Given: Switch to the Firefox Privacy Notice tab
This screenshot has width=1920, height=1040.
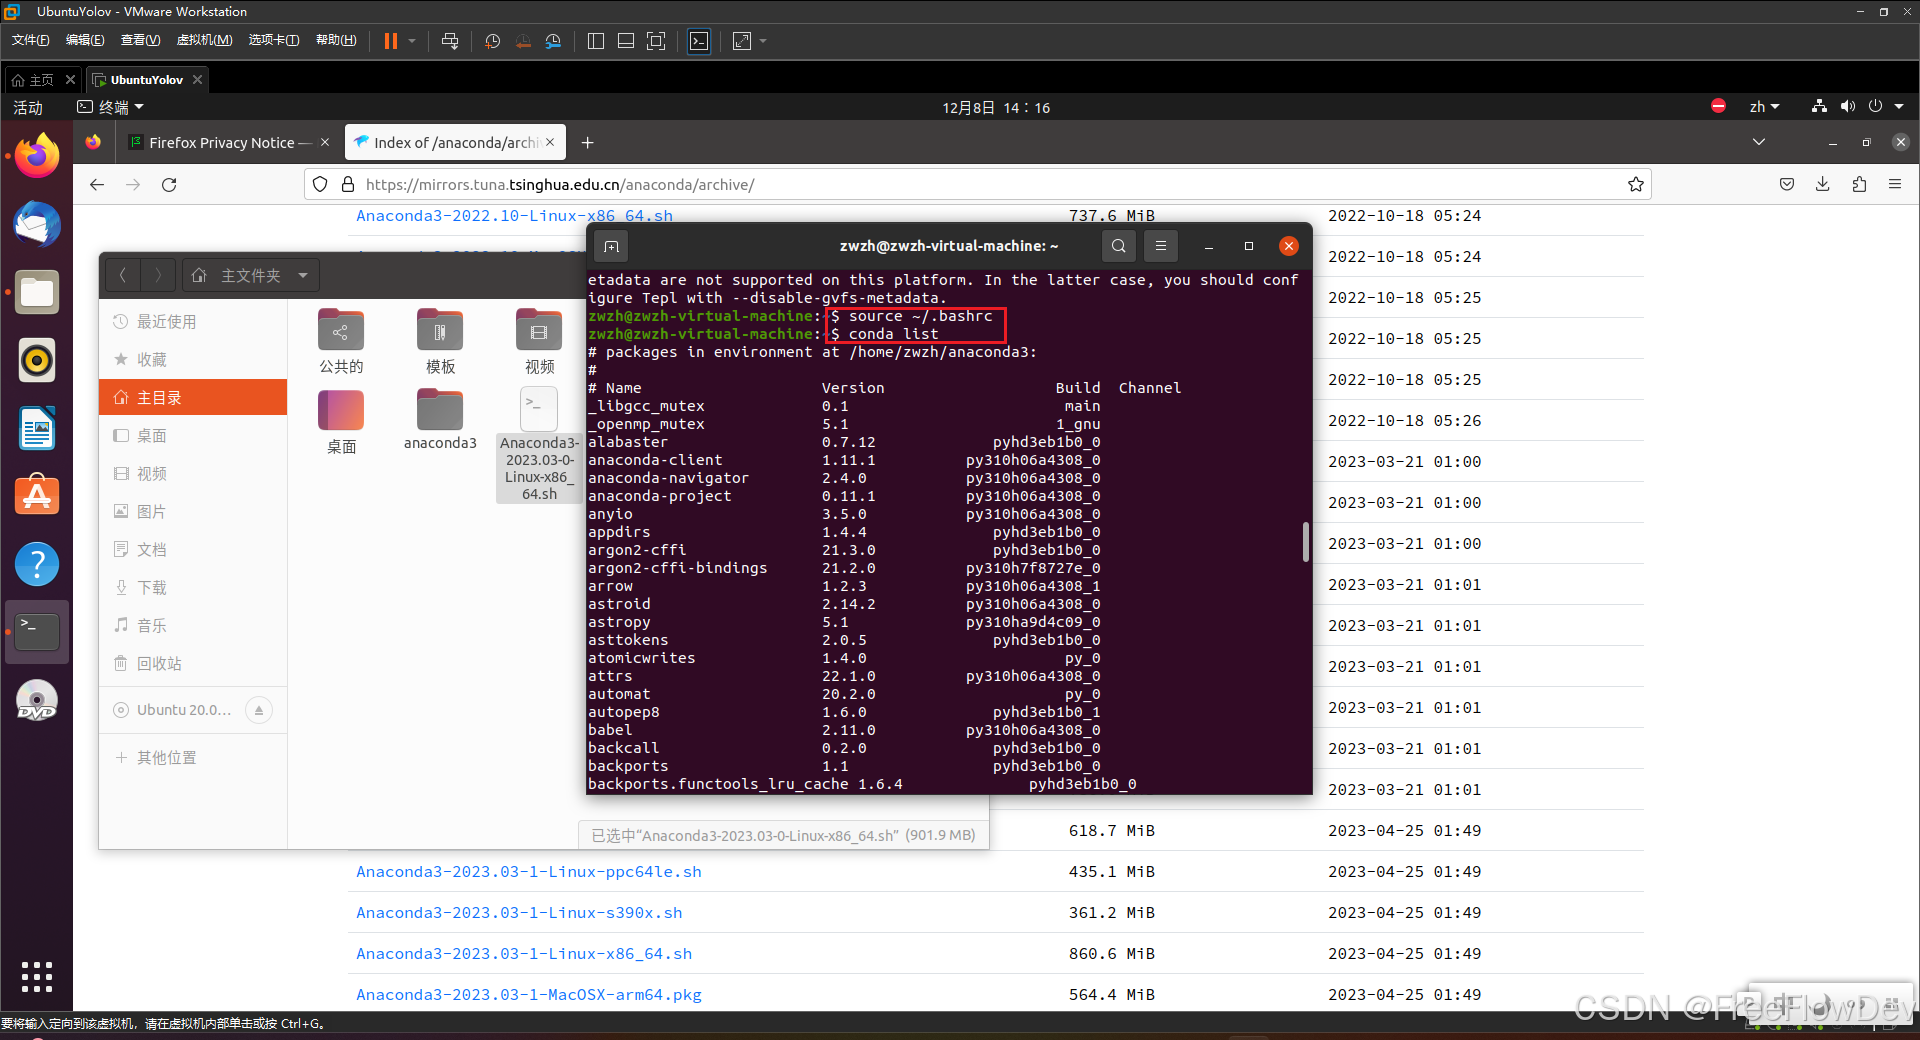Looking at the screenshot, I should coord(222,142).
